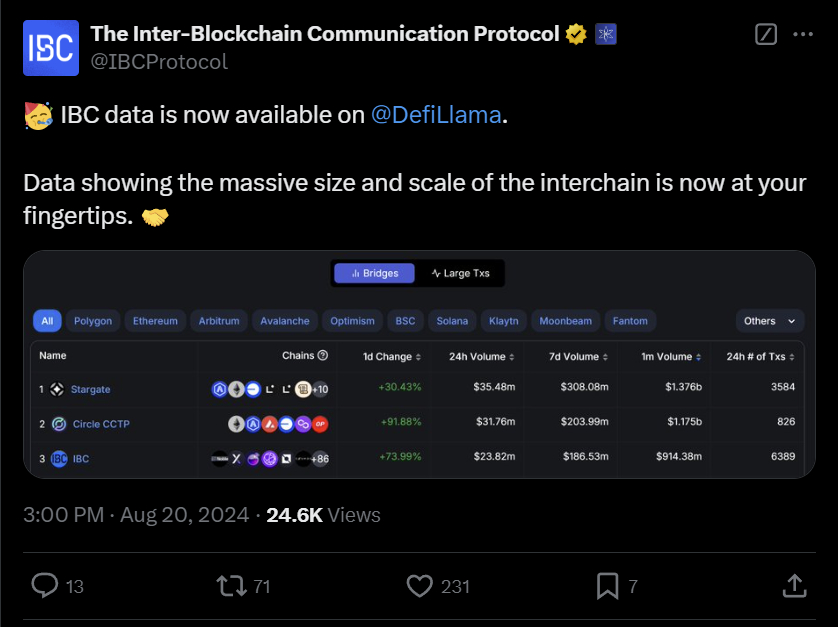
Task: Open the tweet's more options ellipsis
Action: coord(803,34)
